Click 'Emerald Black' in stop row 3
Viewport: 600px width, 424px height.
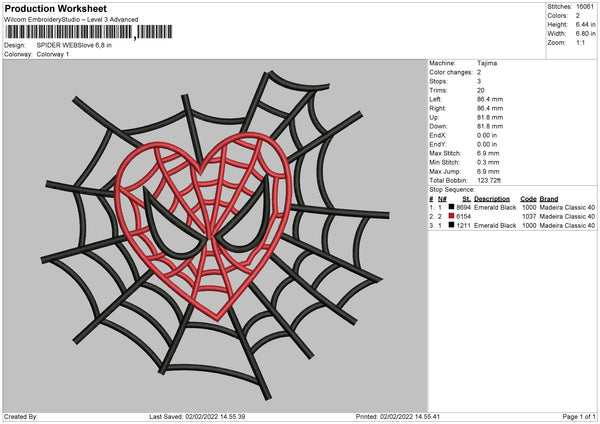(495, 226)
